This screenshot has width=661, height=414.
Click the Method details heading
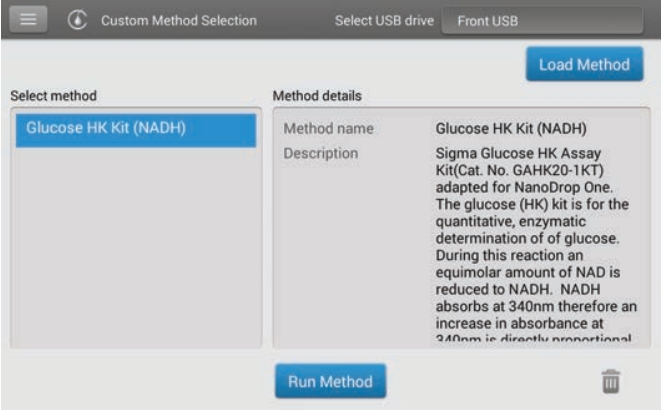pos(317,96)
